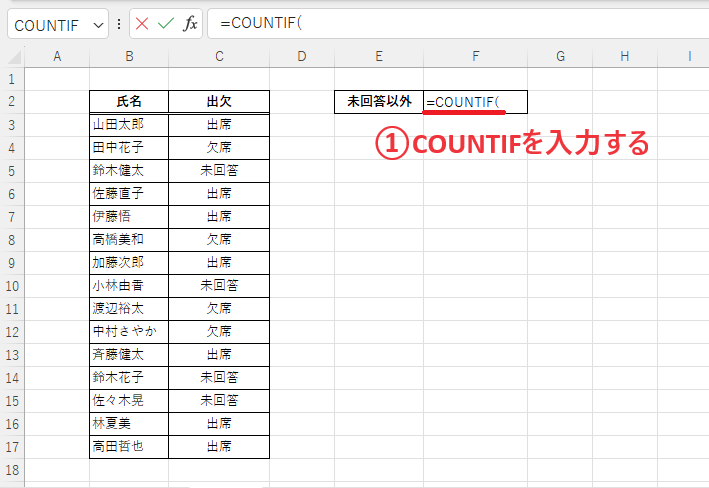Select the name cell 田中花子

pos(129,148)
